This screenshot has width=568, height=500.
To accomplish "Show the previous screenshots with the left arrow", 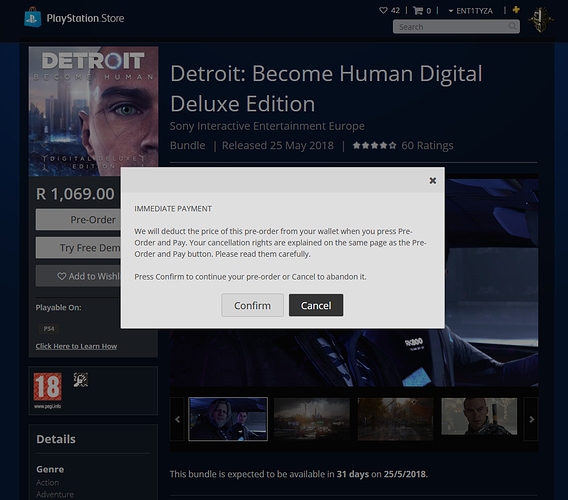I will pos(177,419).
